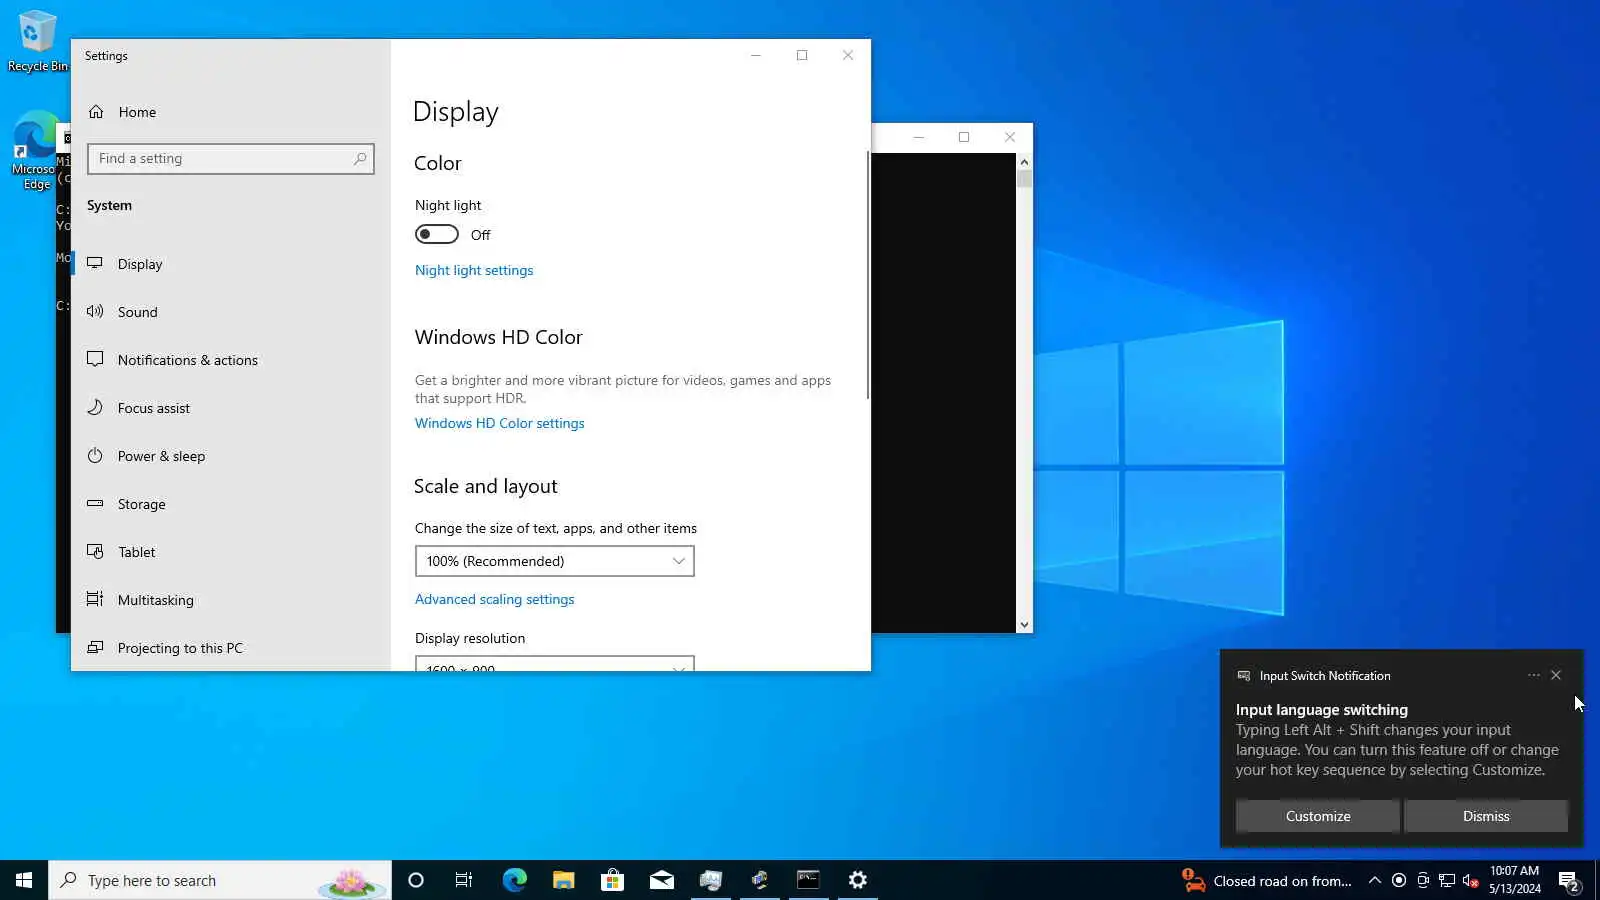Open the Windows Start menu
Image resolution: width=1600 pixels, height=900 pixels.
click(24, 880)
